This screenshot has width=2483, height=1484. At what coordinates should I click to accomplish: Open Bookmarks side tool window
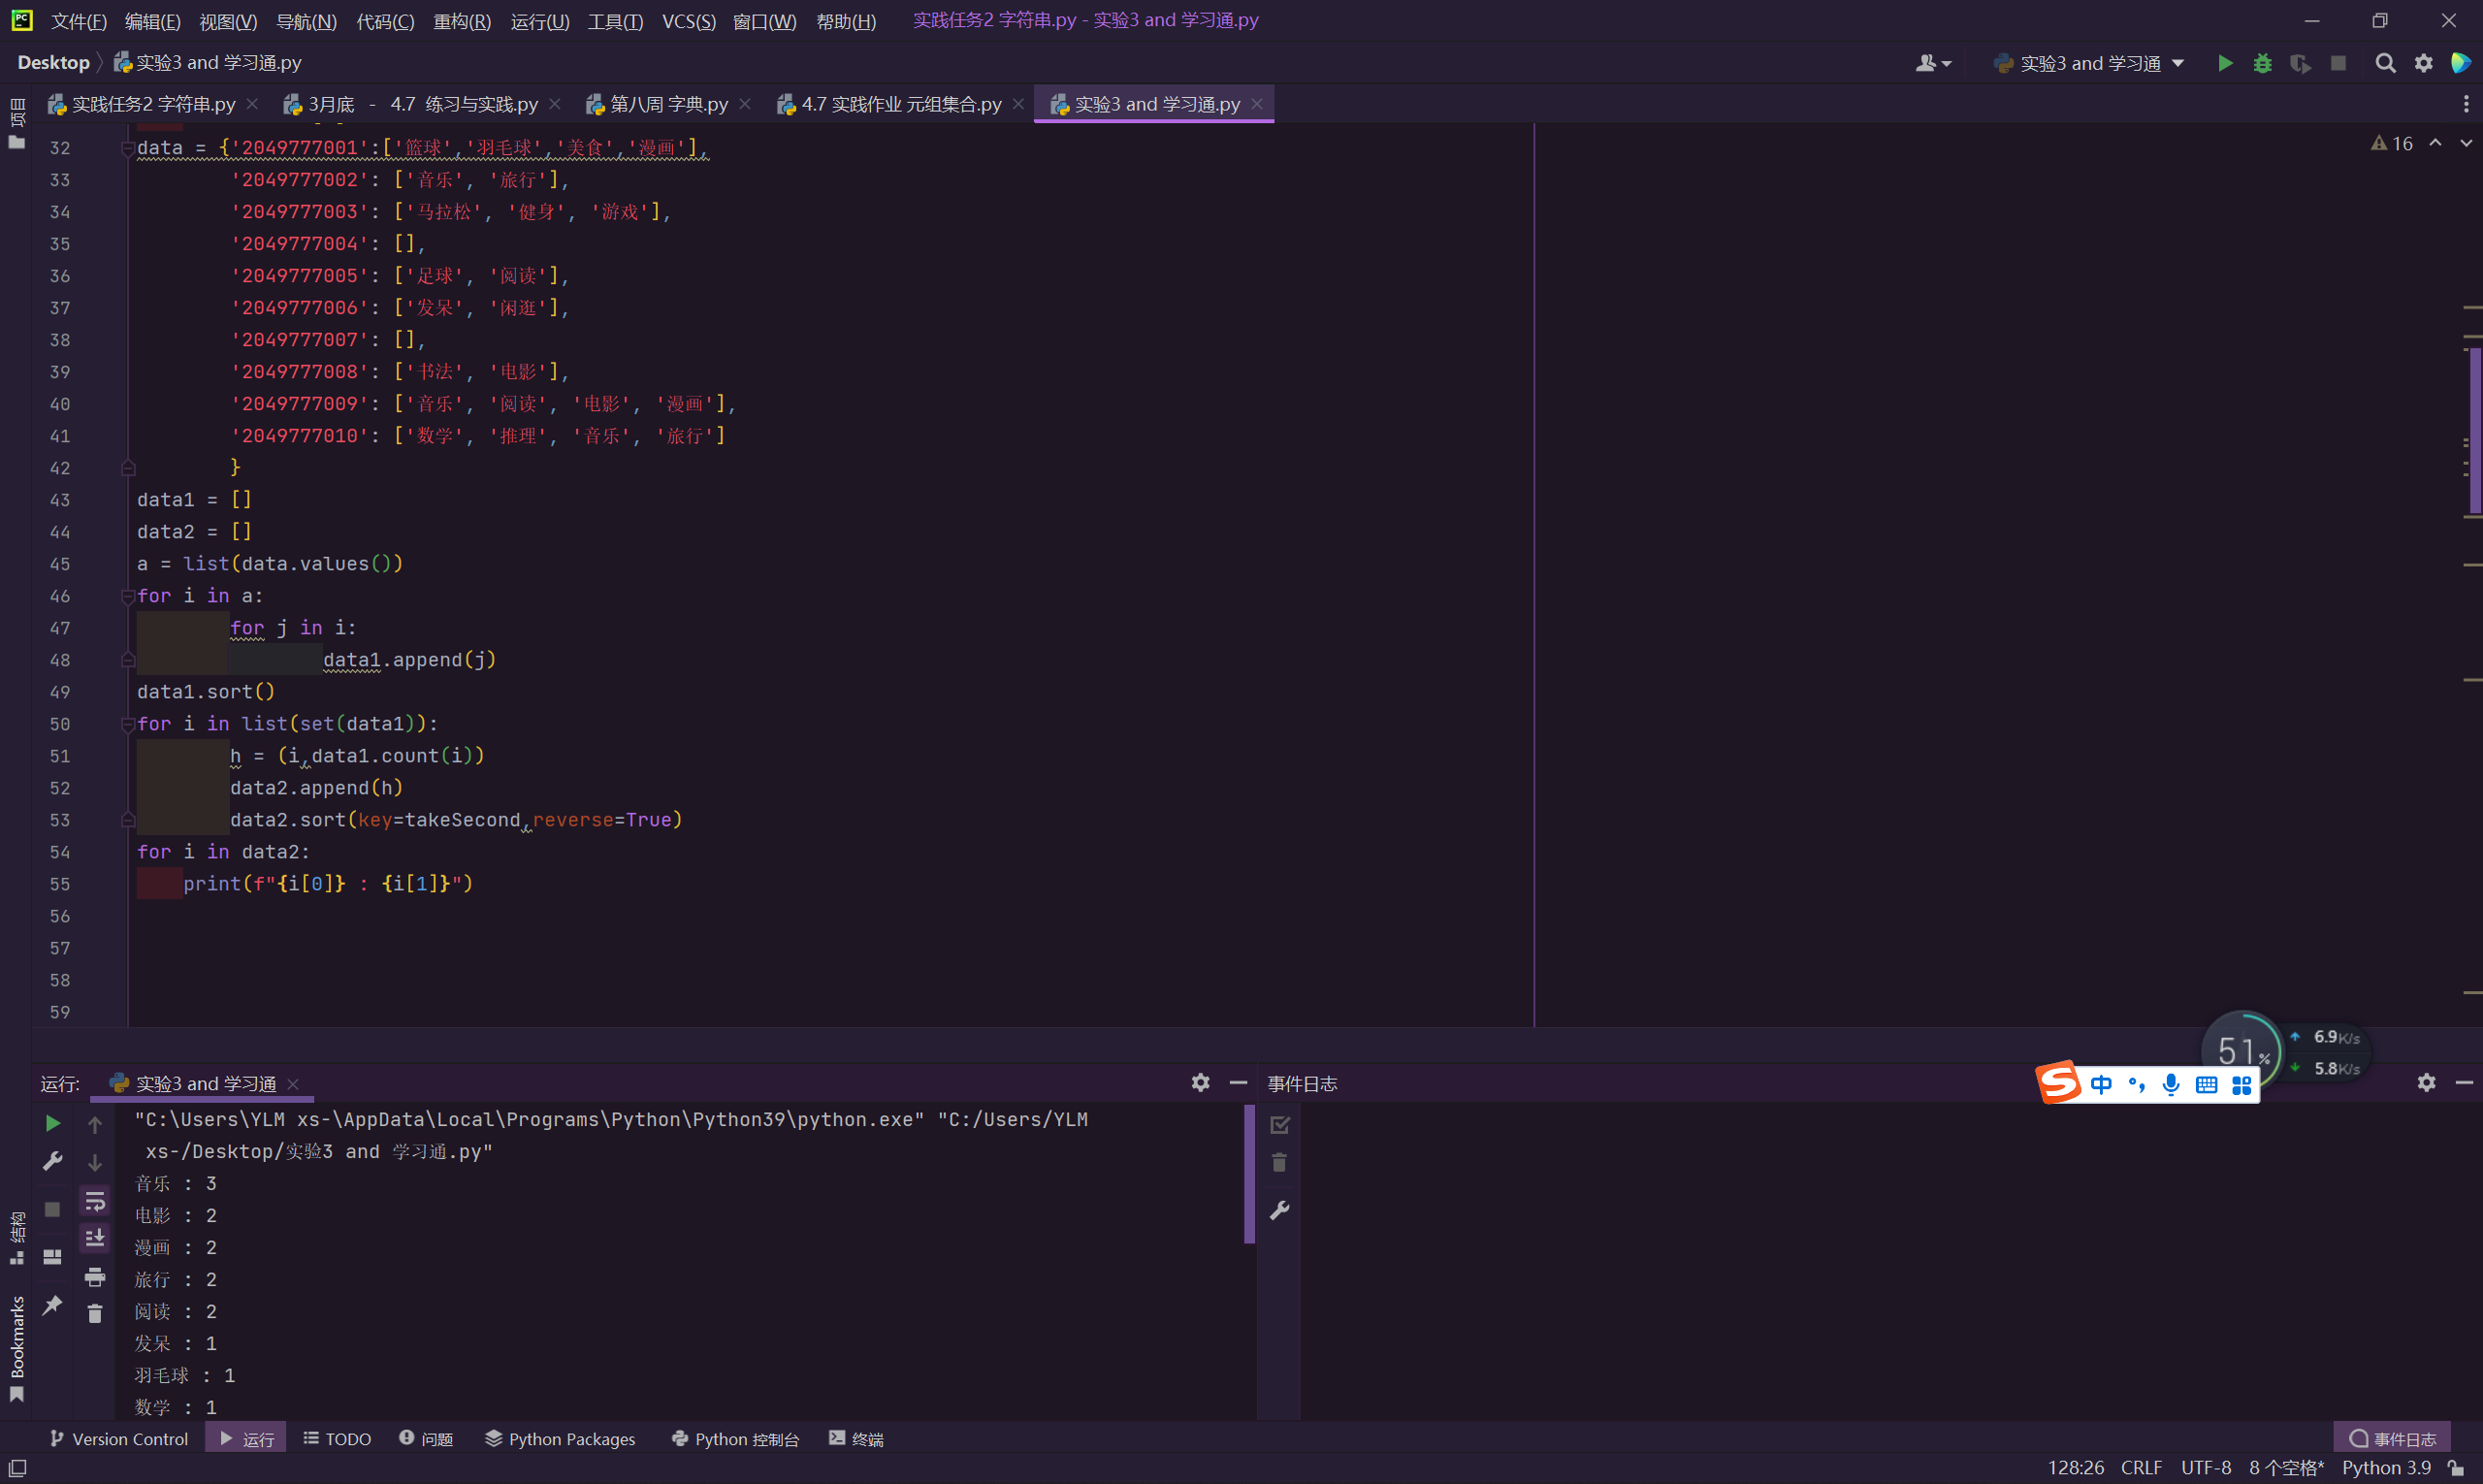click(17, 1349)
